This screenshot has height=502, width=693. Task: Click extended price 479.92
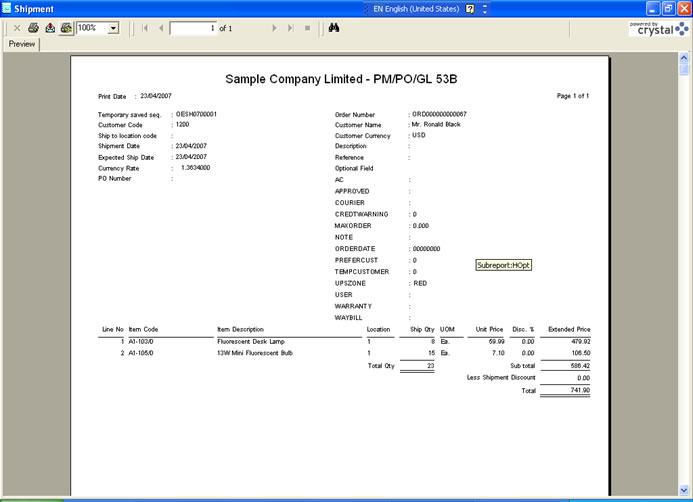[x=581, y=342]
